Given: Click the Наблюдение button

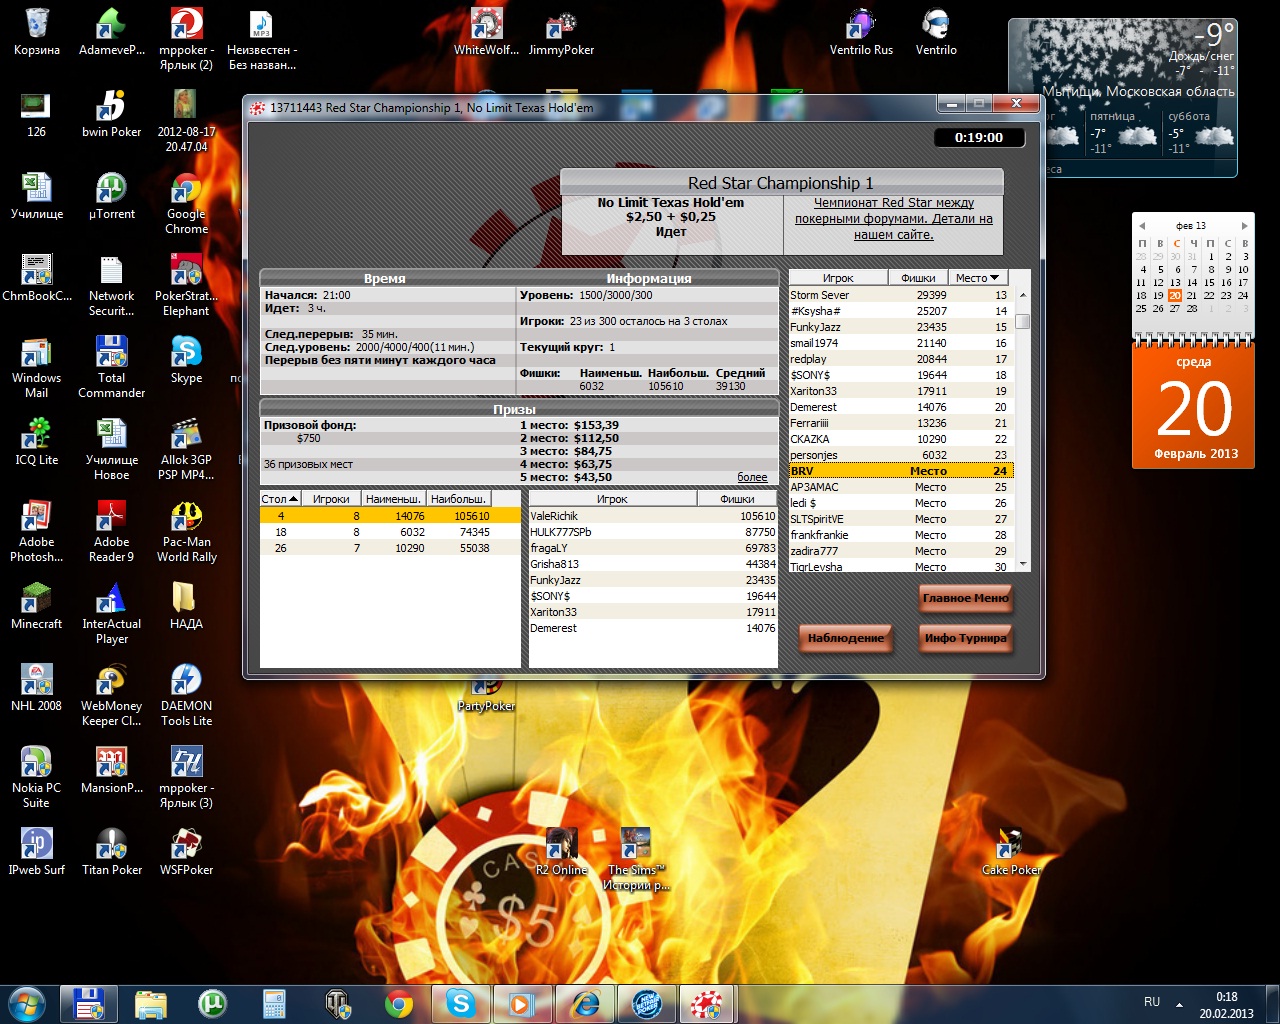Looking at the screenshot, I should coord(845,638).
